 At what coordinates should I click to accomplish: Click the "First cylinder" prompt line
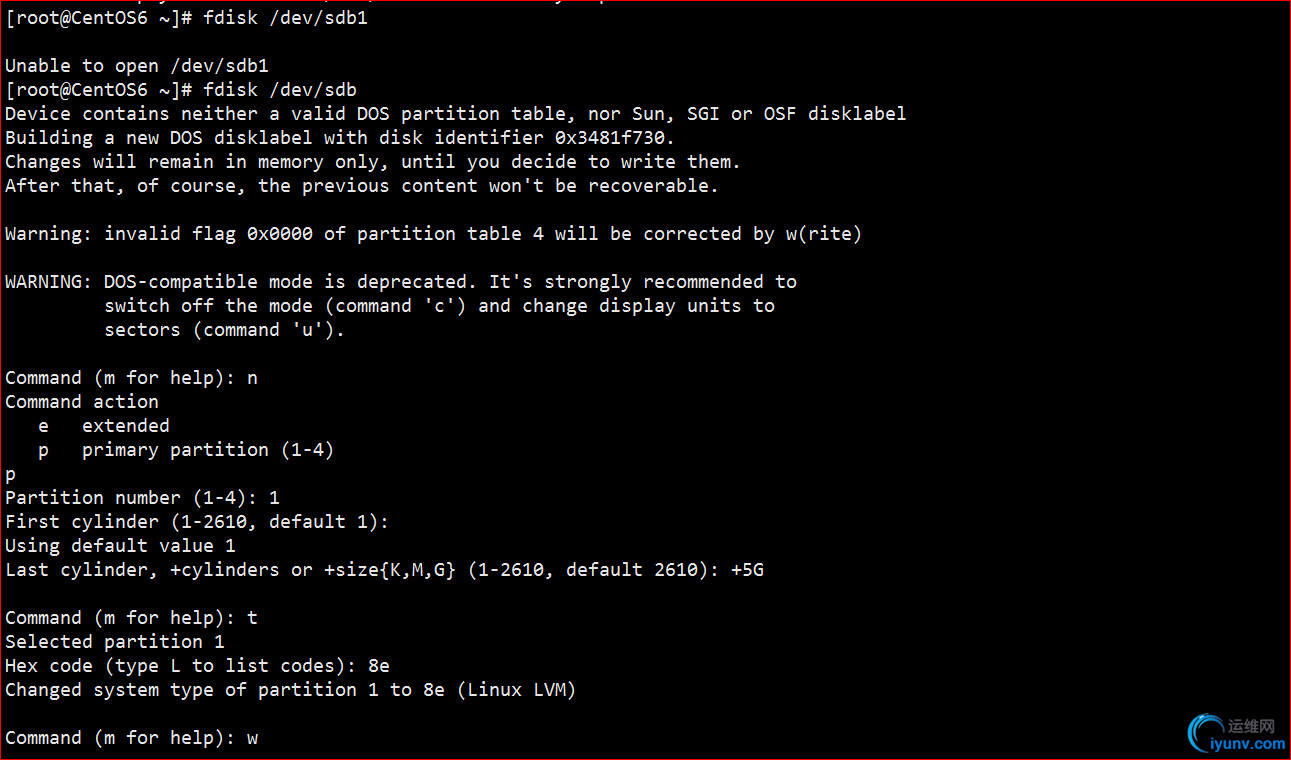[197, 522]
